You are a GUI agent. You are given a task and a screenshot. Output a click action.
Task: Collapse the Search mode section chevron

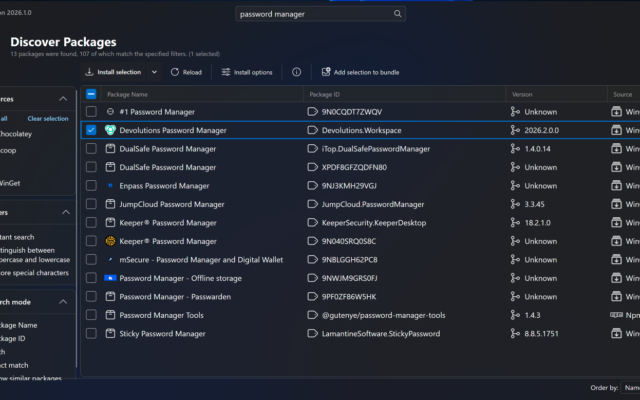pos(63,302)
